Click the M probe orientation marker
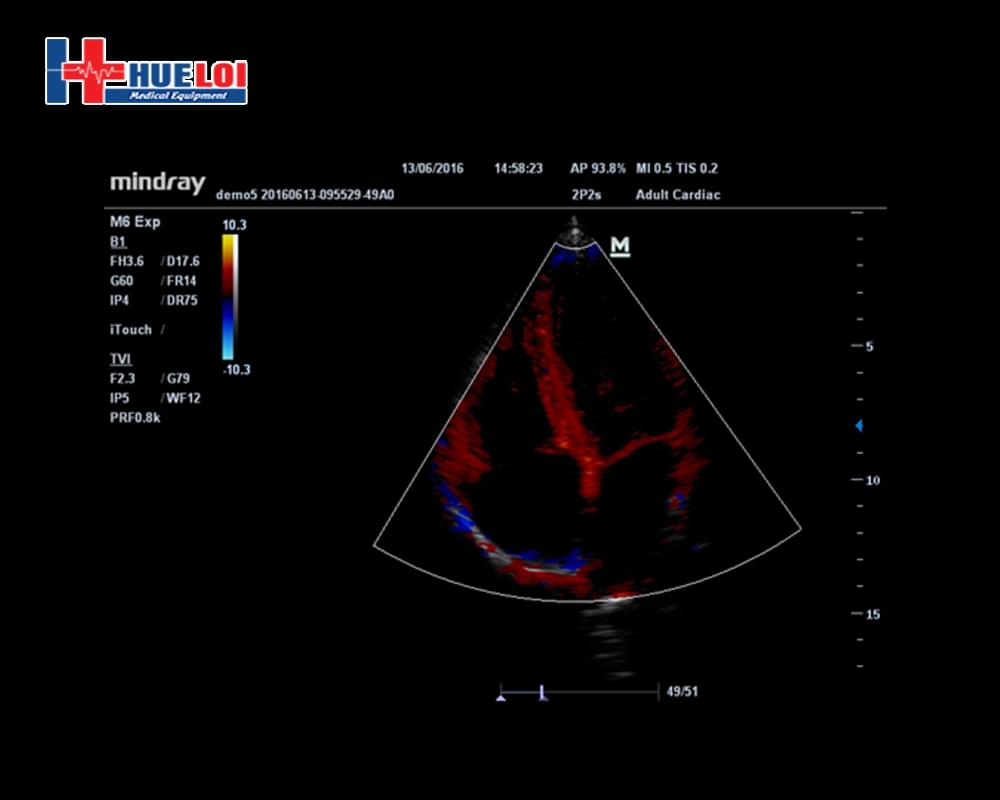1000x800 pixels. click(x=620, y=246)
